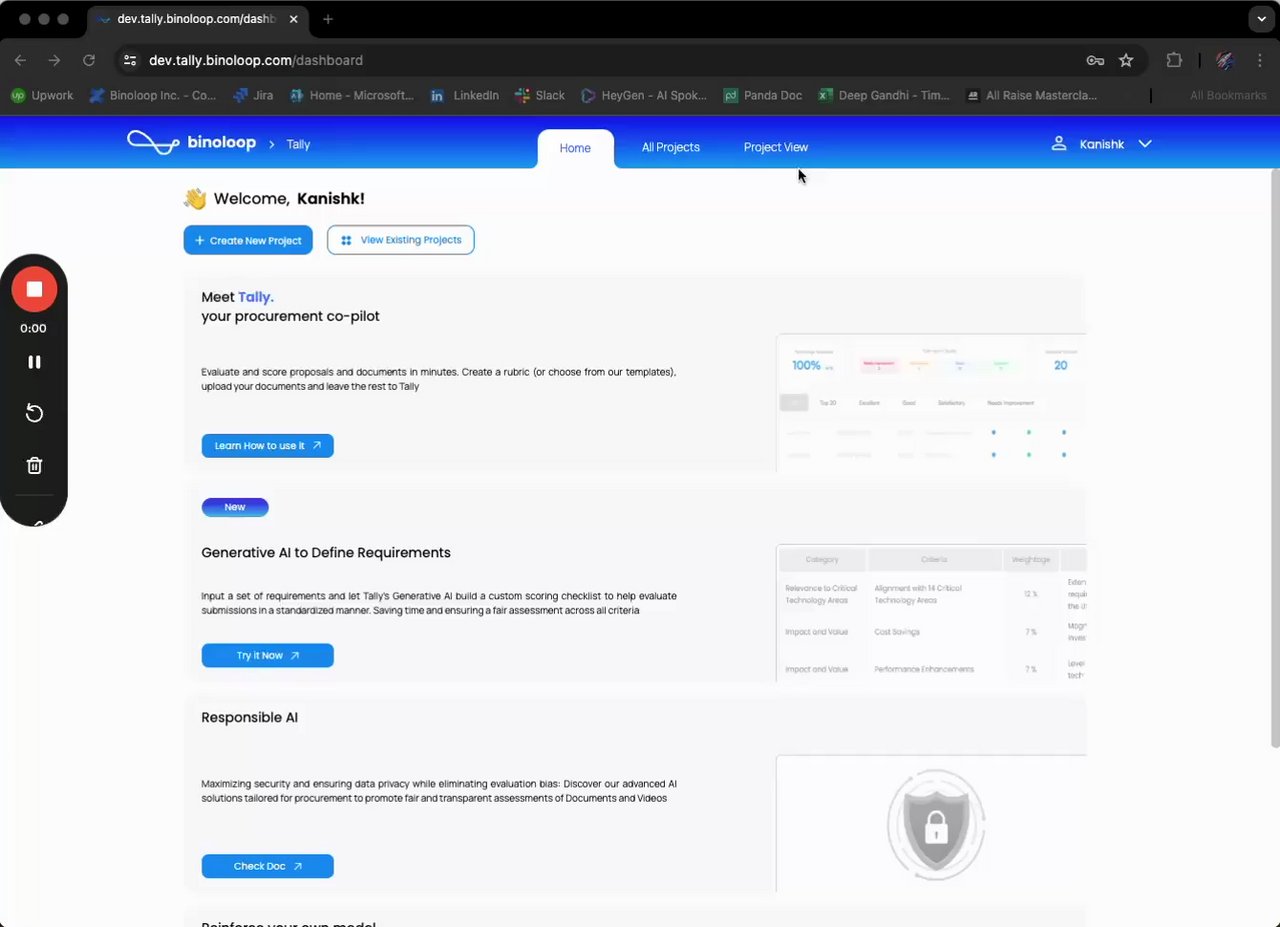Viewport: 1280px width, 927px height.
Task: Go back with the browser back arrow
Action: point(20,60)
